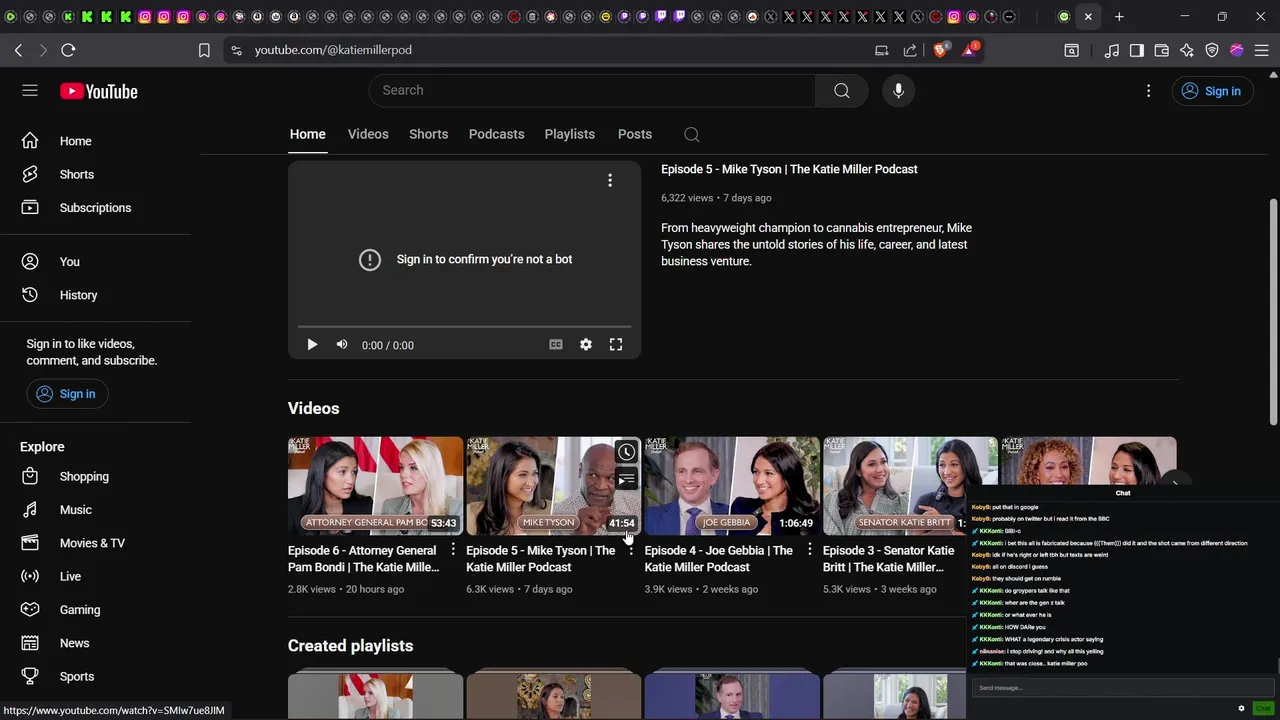Explore Gaming in the sidebar

95,610
